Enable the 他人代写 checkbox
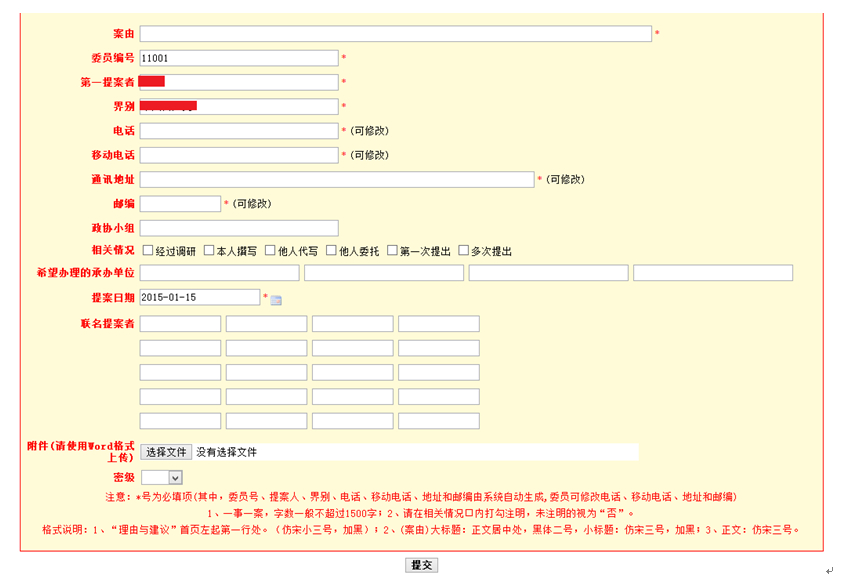The image size is (847, 578). 270,251
